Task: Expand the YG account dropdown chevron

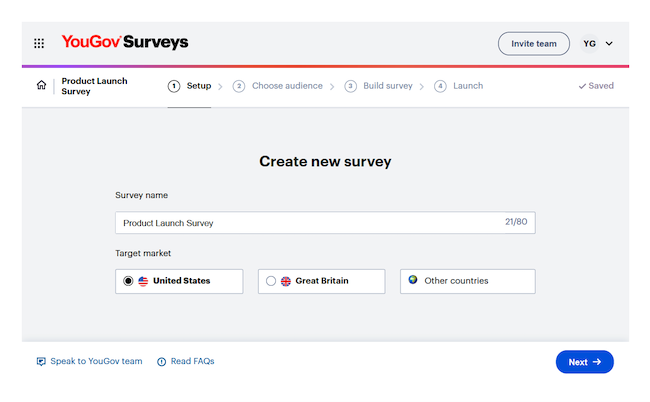Action: (x=610, y=43)
